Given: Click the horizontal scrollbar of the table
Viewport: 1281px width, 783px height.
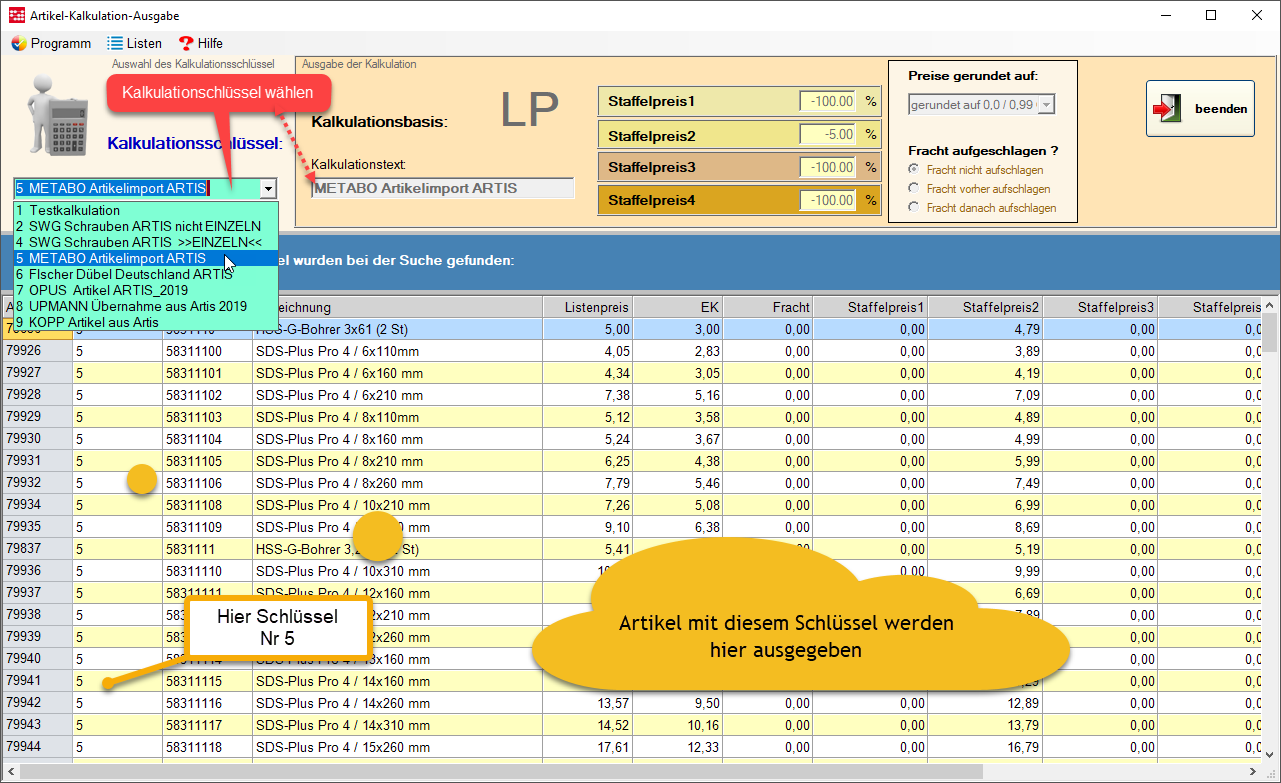Looking at the screenshot, I should click(x=631, y=772).
